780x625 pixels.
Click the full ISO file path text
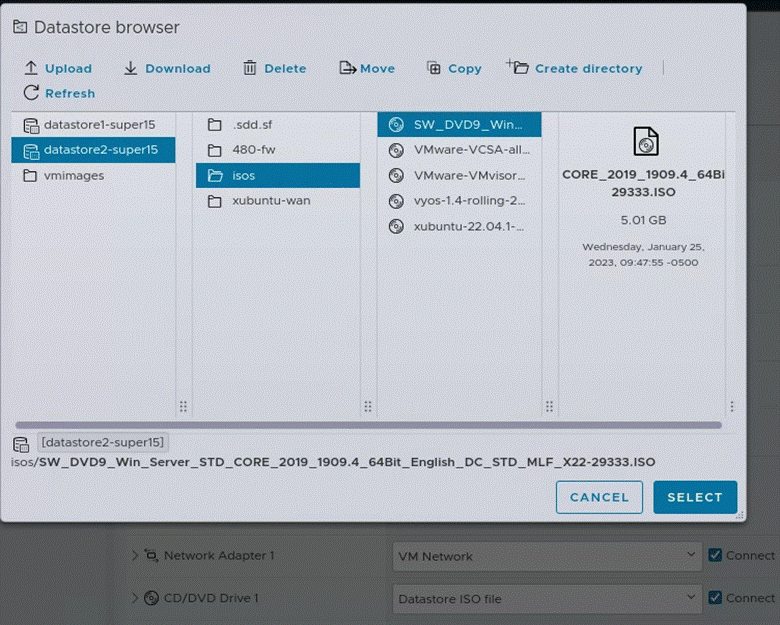333,462
